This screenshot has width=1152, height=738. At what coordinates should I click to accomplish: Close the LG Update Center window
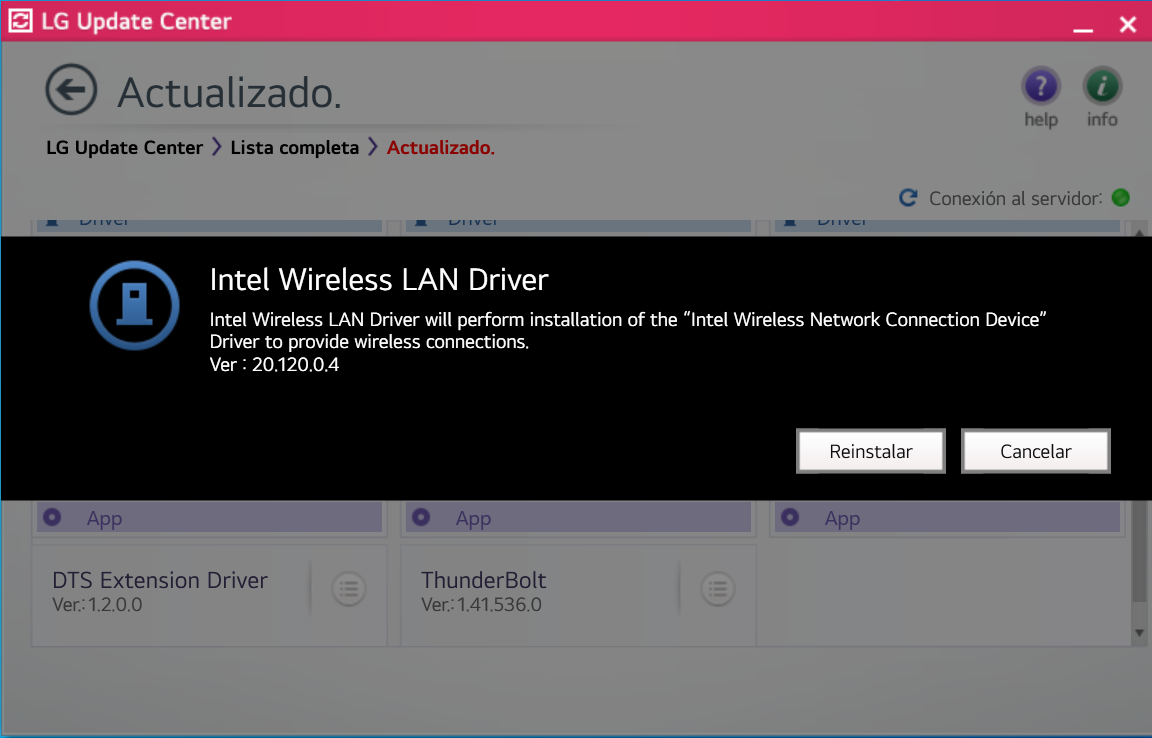click(1128, 25)
